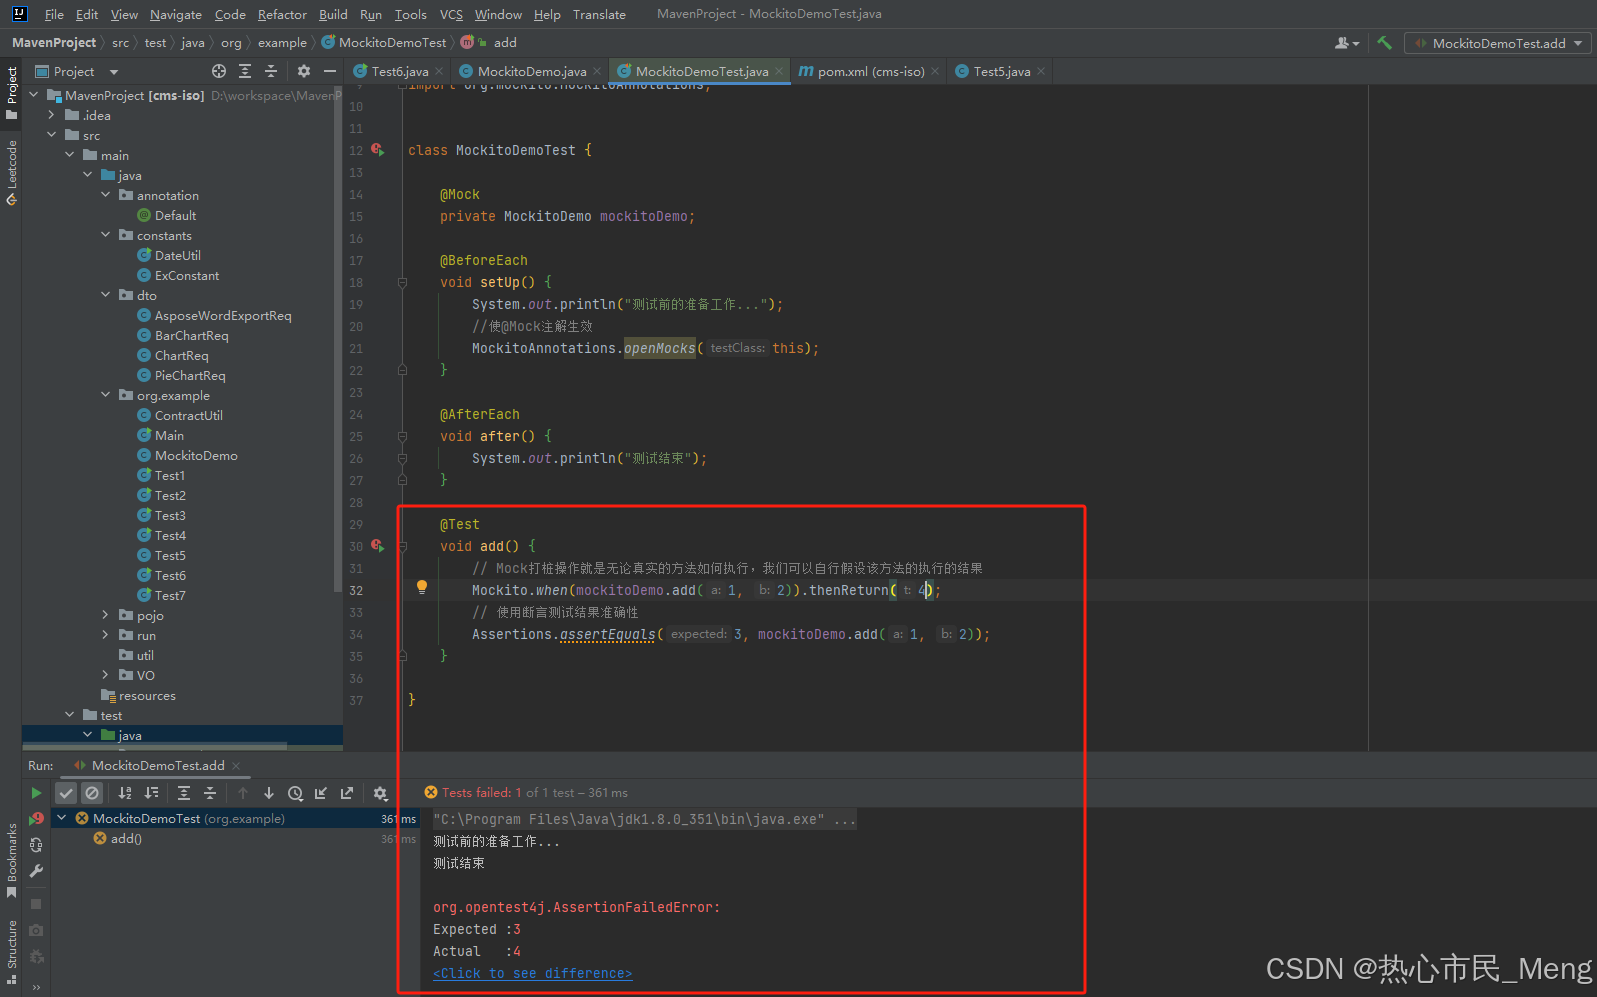This screenshot has width=1597, height=997.
Task: Open Project panel gear options
Action: [x=304, y=71]
